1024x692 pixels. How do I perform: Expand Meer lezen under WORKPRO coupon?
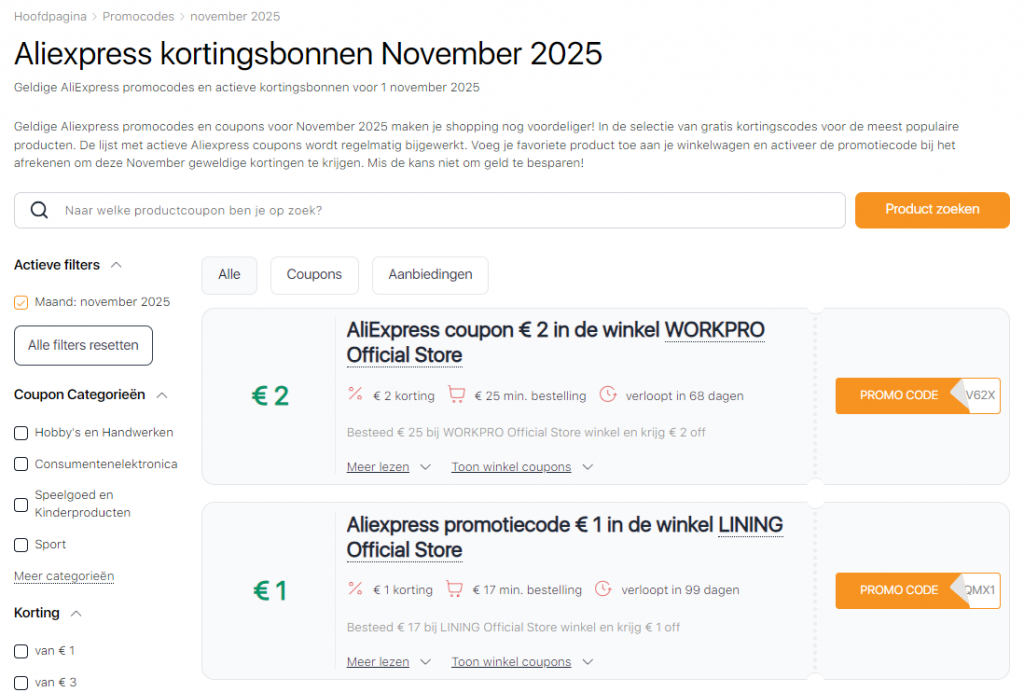(x=388, y=467)
